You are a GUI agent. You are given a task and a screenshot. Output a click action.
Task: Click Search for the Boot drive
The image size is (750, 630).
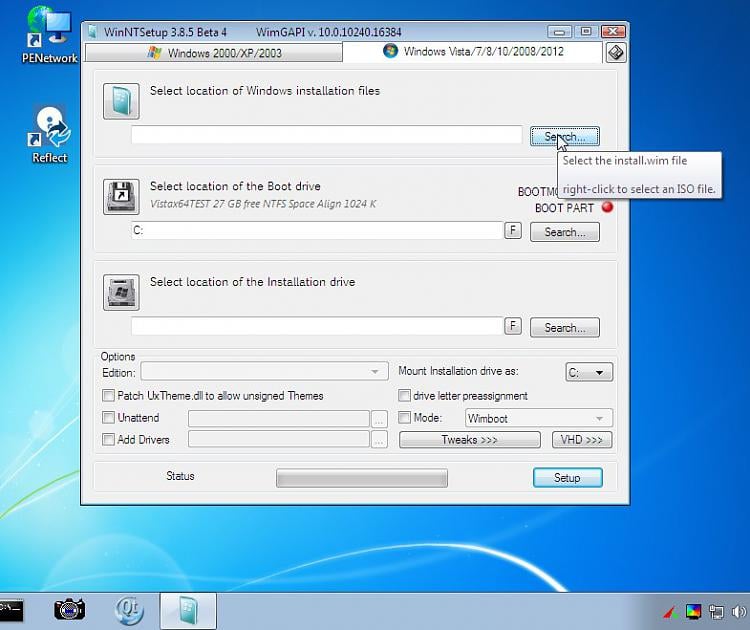coord(564,232)
